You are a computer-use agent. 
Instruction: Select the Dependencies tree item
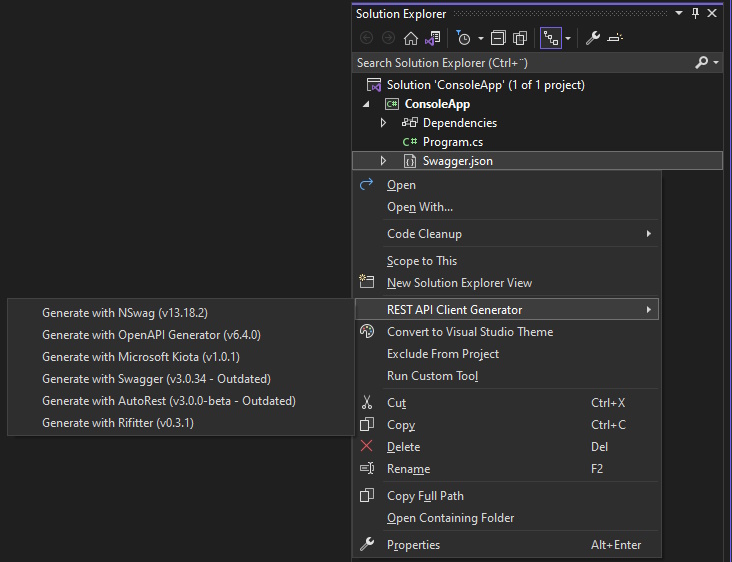[460, 123]
